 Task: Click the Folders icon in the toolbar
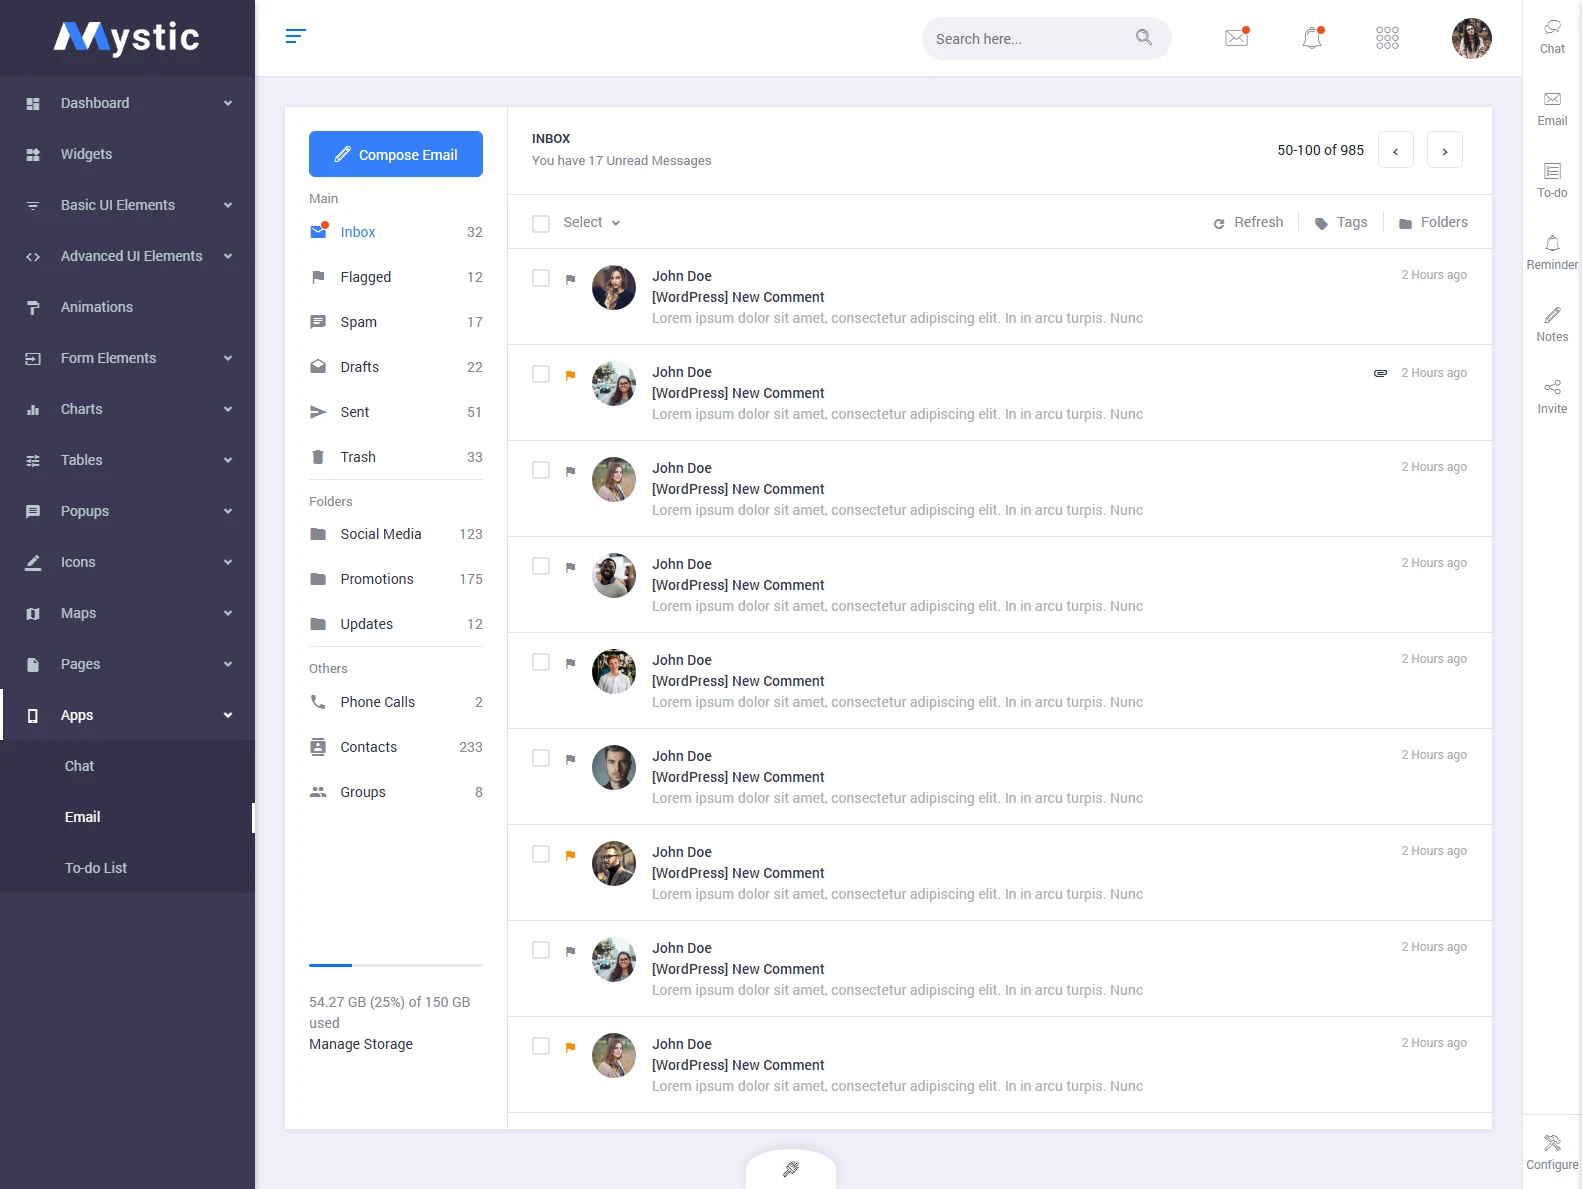click(x=1405, y=223)
